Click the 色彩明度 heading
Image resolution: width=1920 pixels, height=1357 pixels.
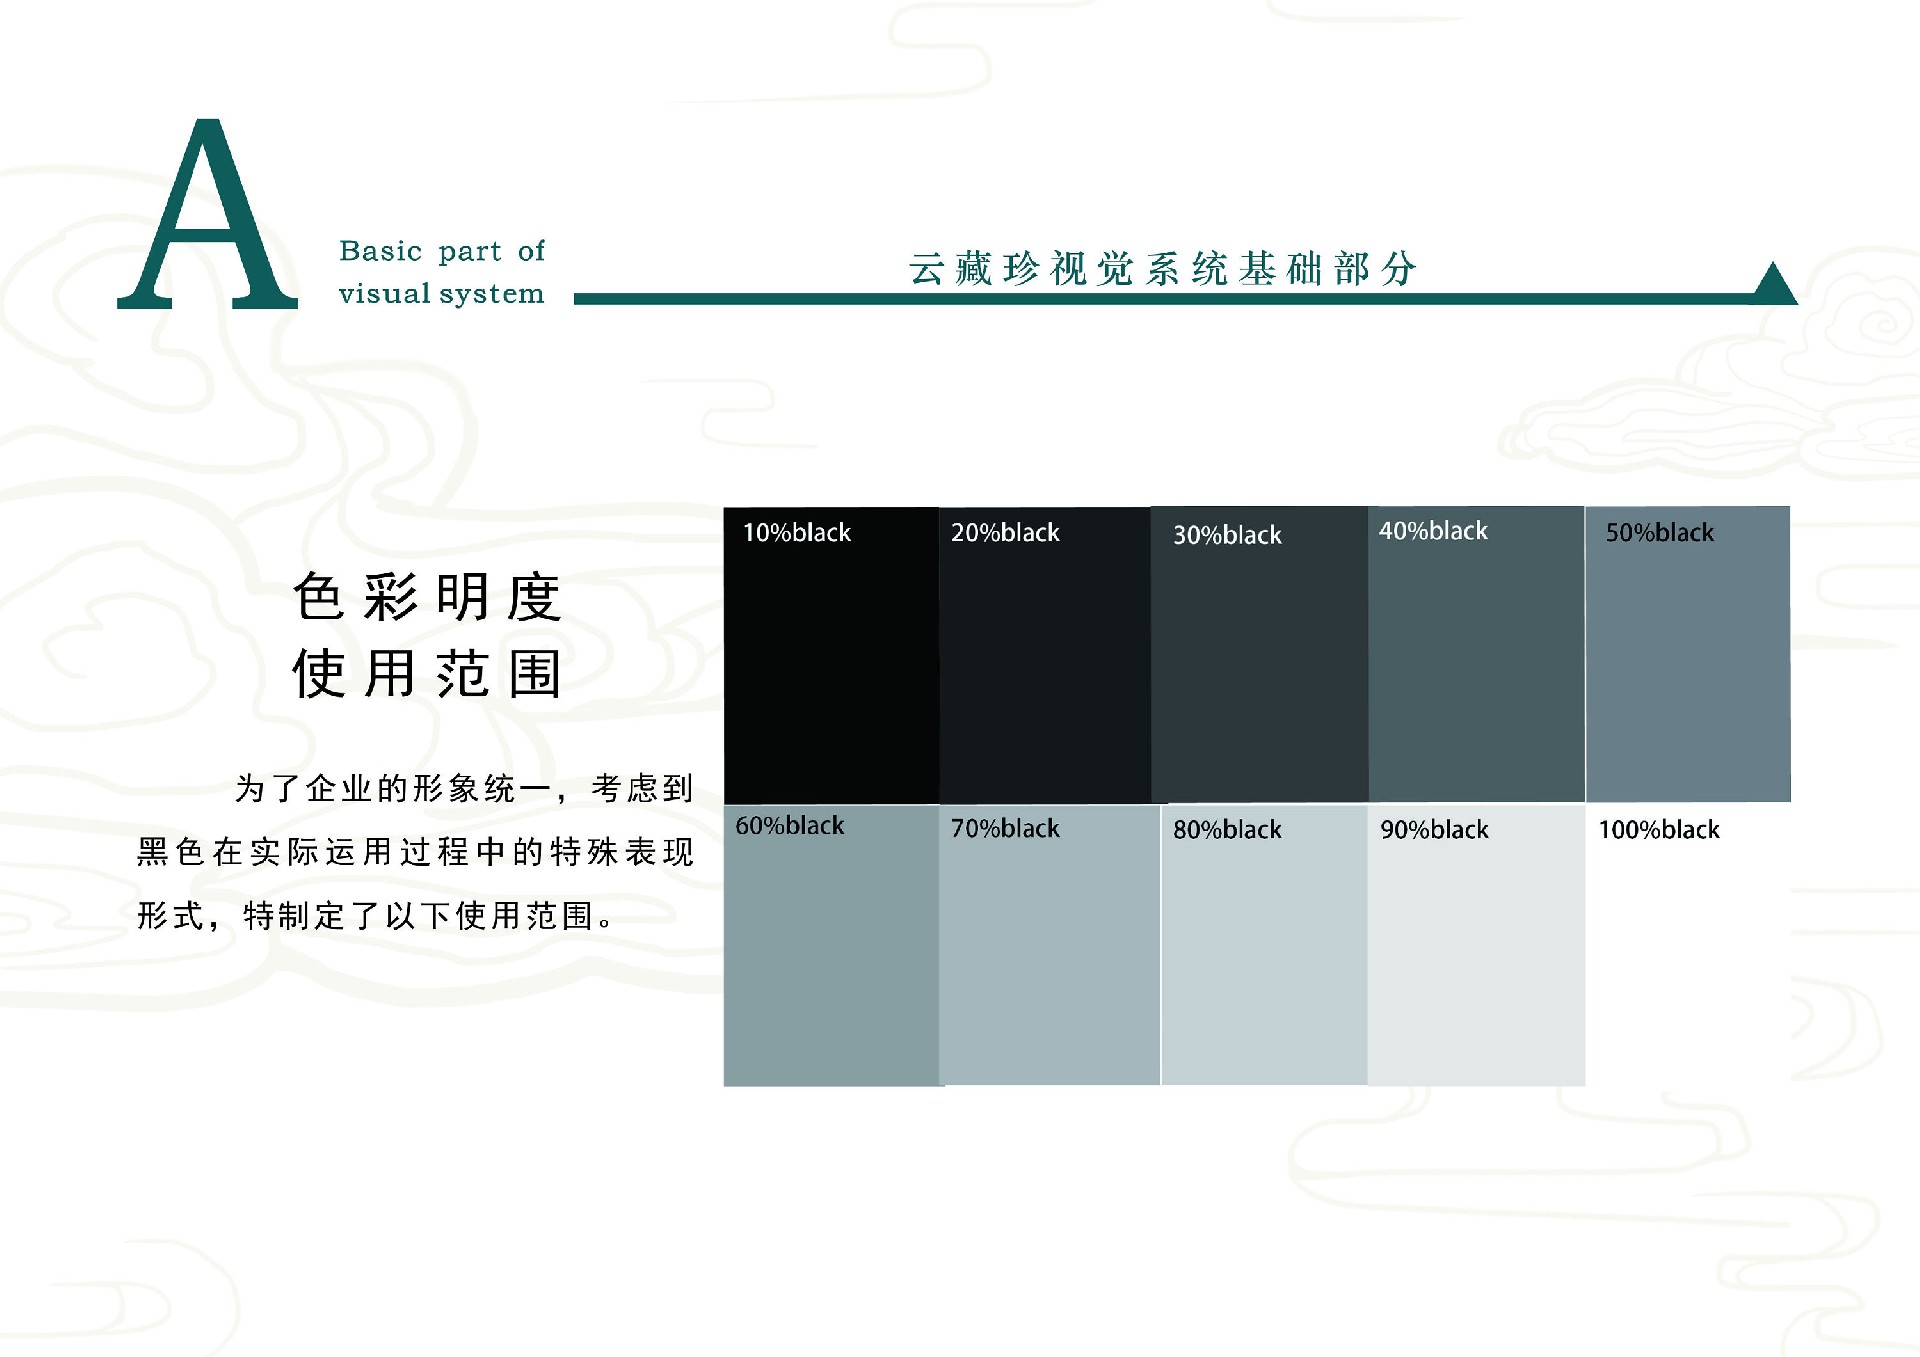pos(427,598)
